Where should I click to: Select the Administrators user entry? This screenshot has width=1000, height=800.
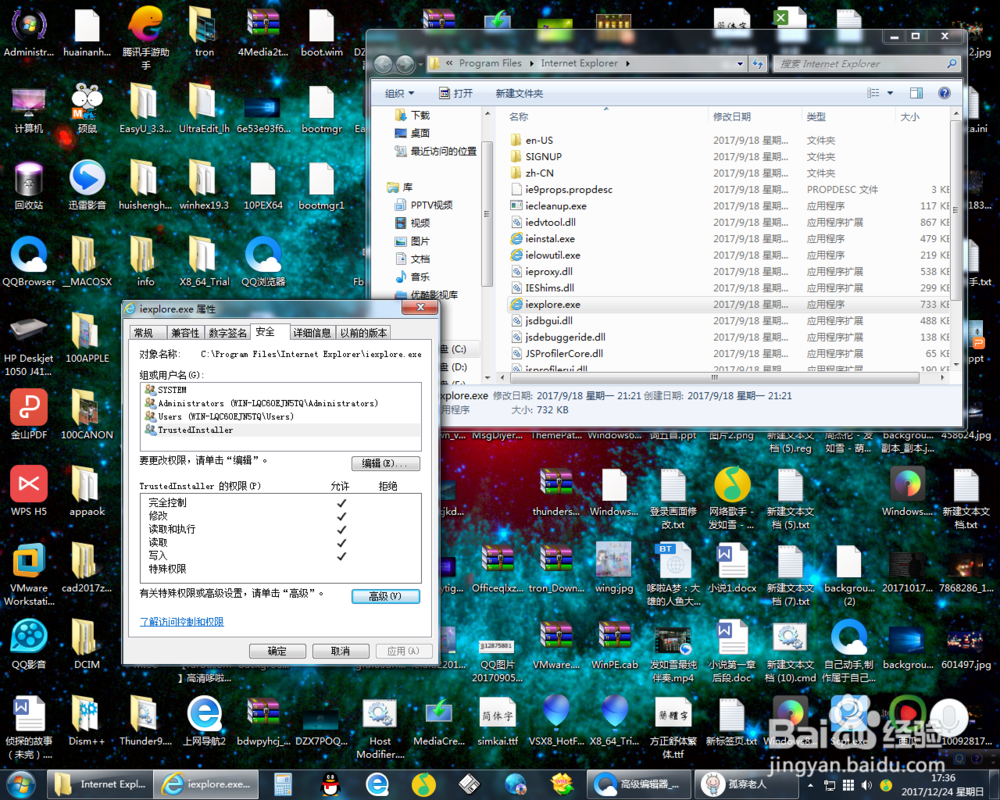281,403
